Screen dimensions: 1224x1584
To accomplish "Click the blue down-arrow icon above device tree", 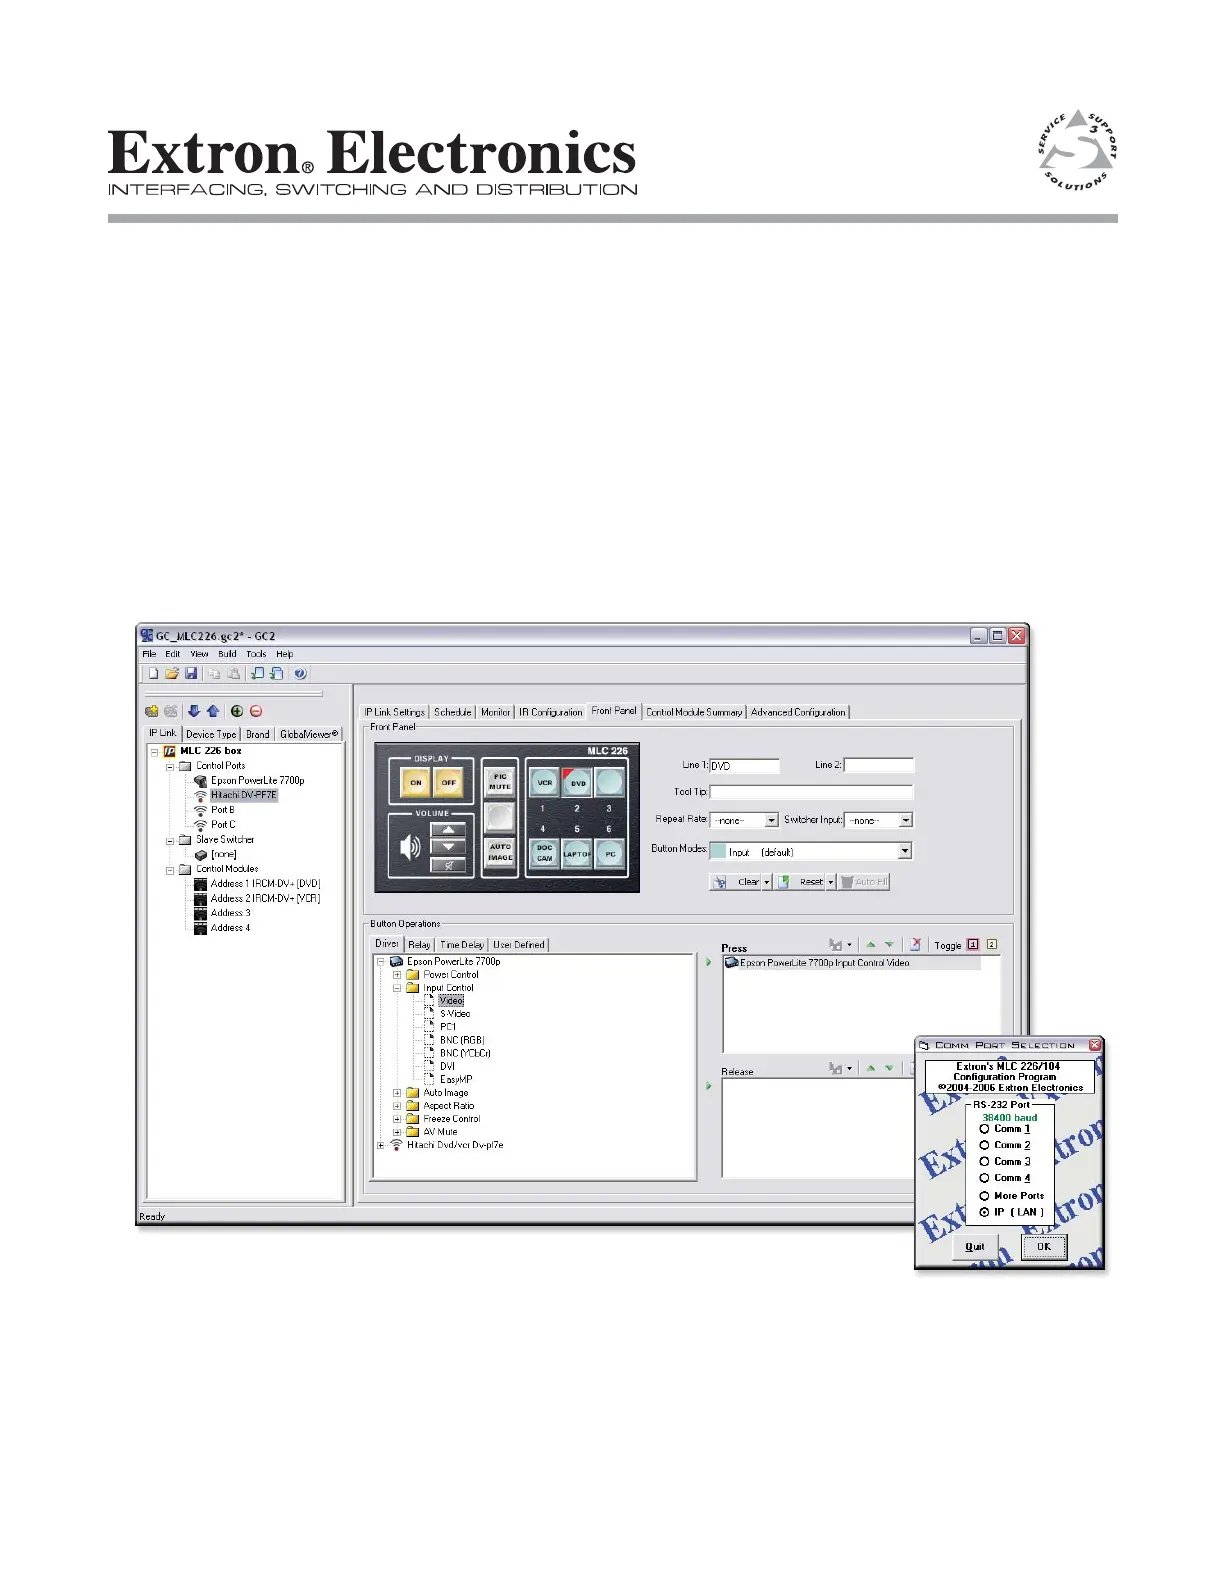I will [194, 711].
